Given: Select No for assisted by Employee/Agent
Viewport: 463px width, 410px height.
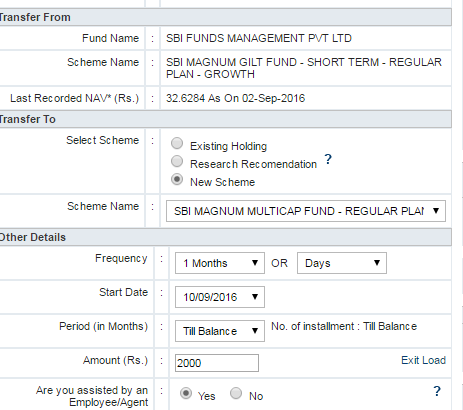Looking at the screenshot, I should click(236, 393).
